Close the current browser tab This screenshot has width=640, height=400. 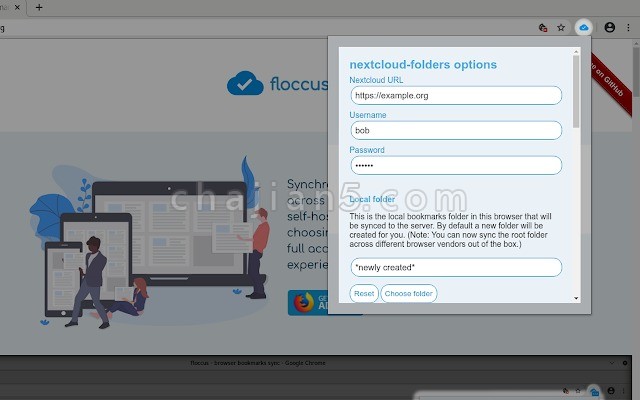[17, 7]
